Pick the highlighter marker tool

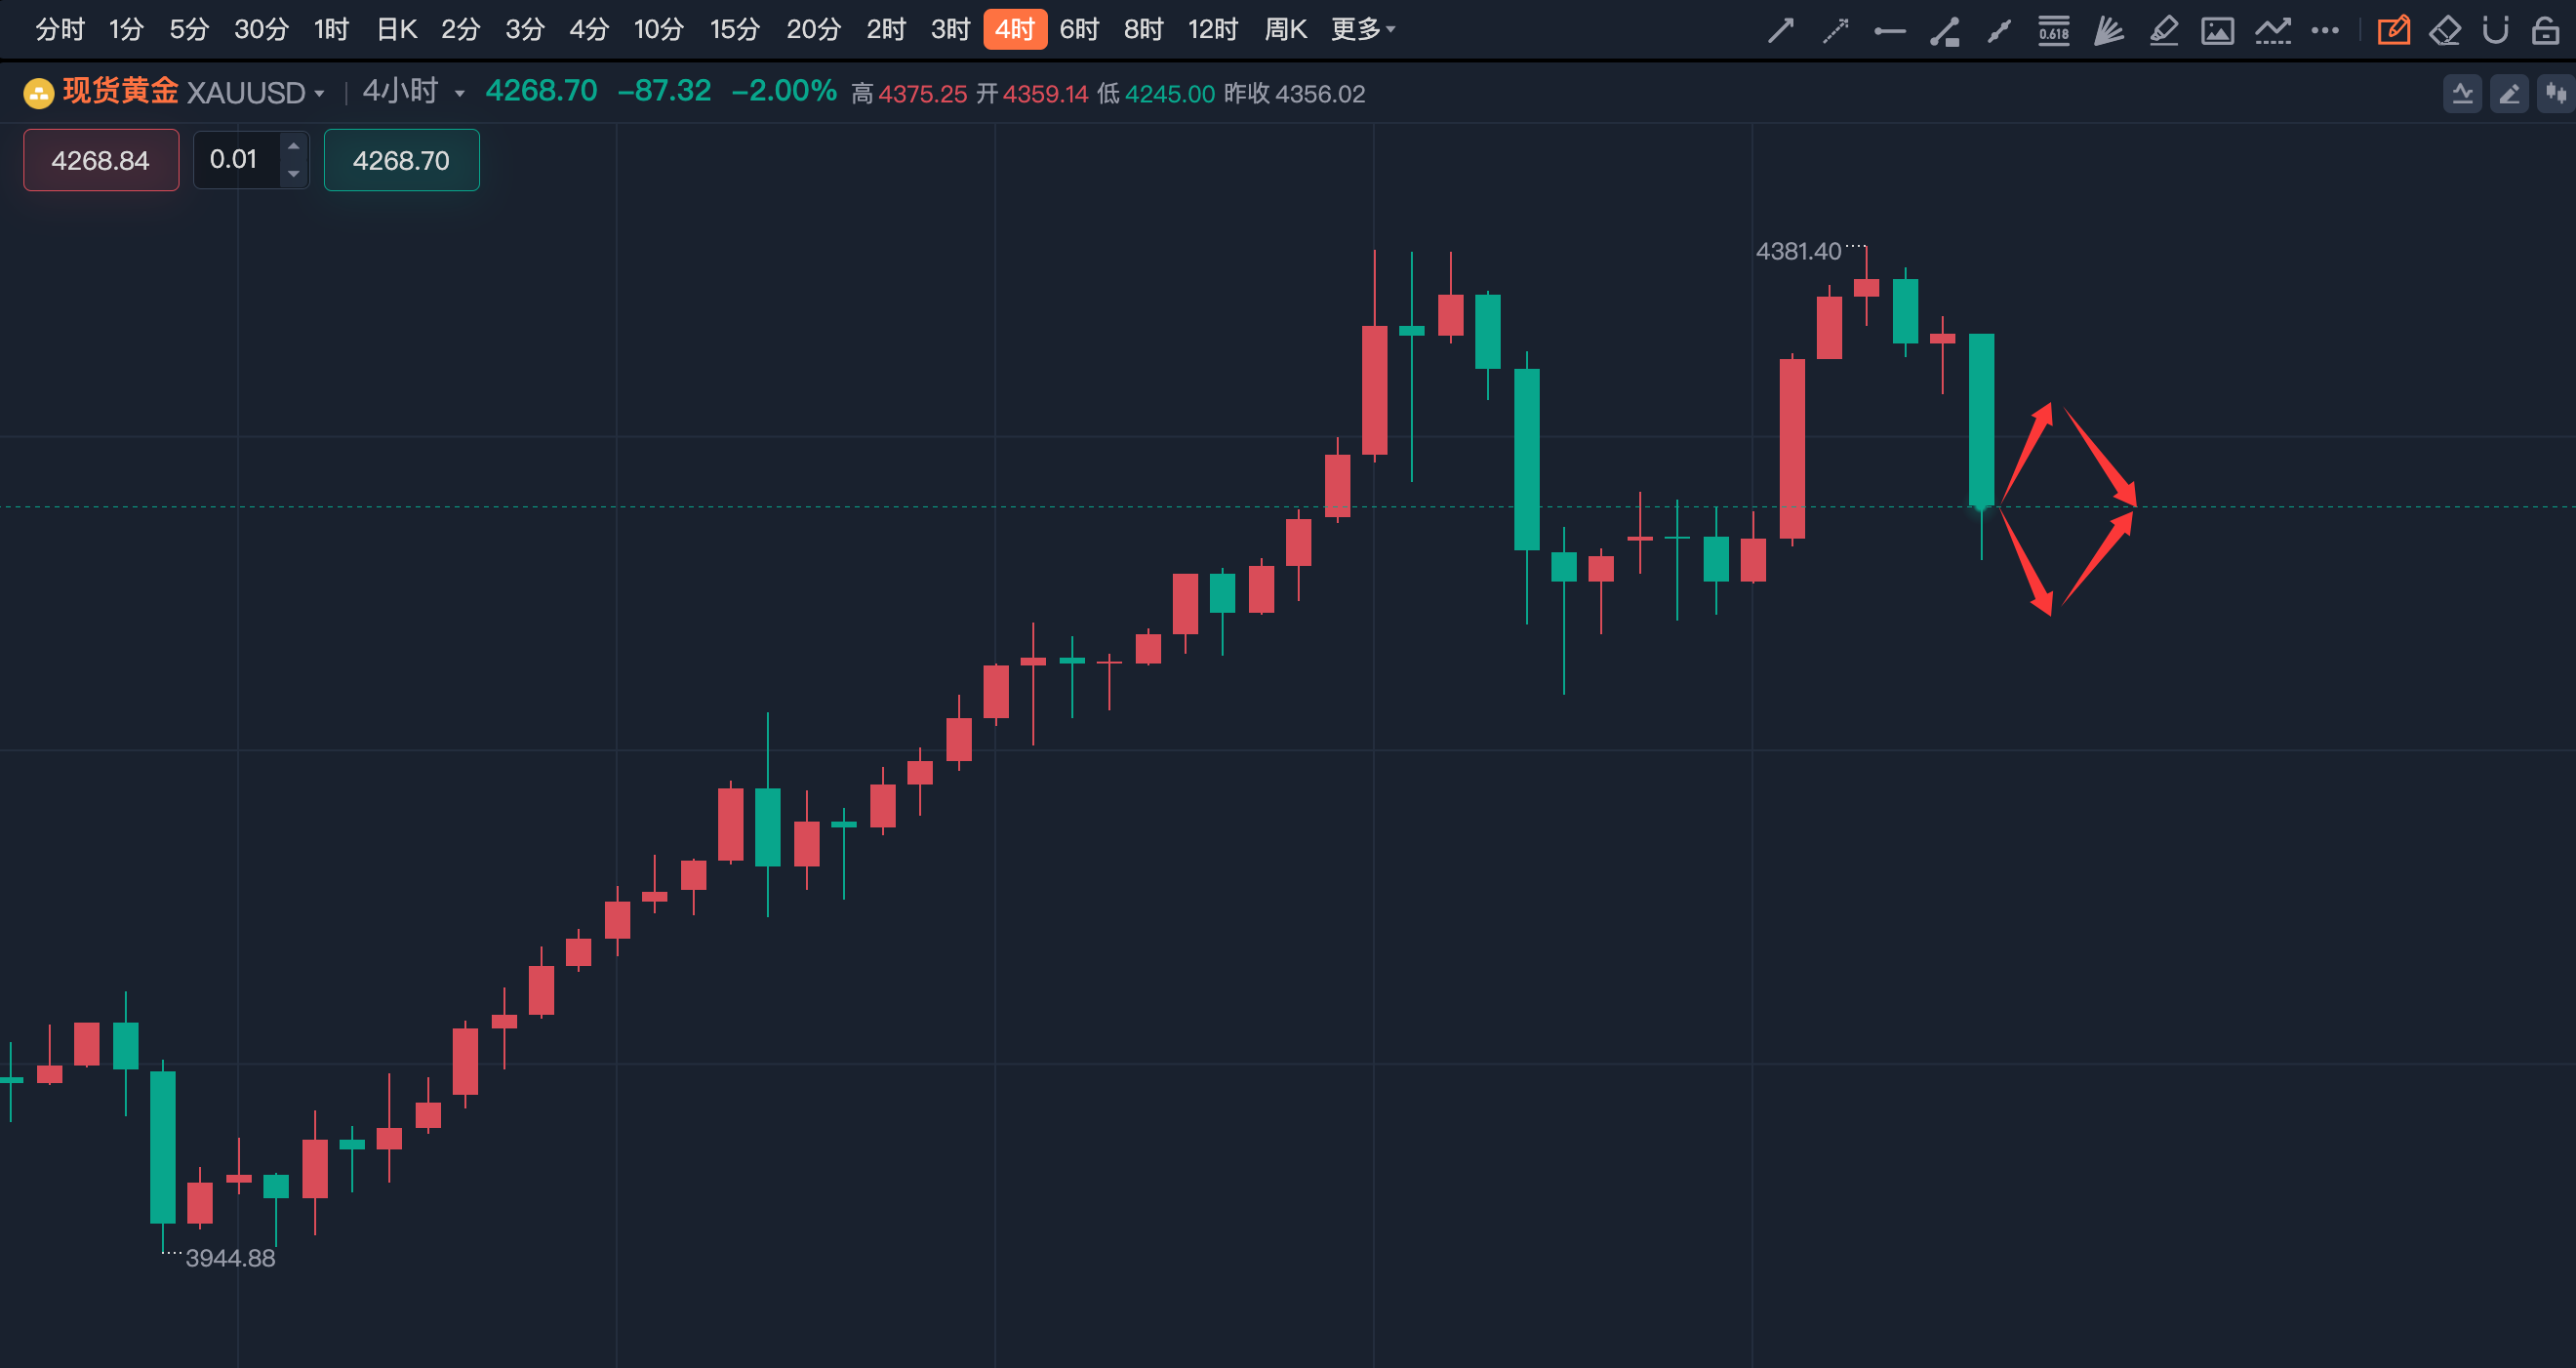[x=2163, y=30]
